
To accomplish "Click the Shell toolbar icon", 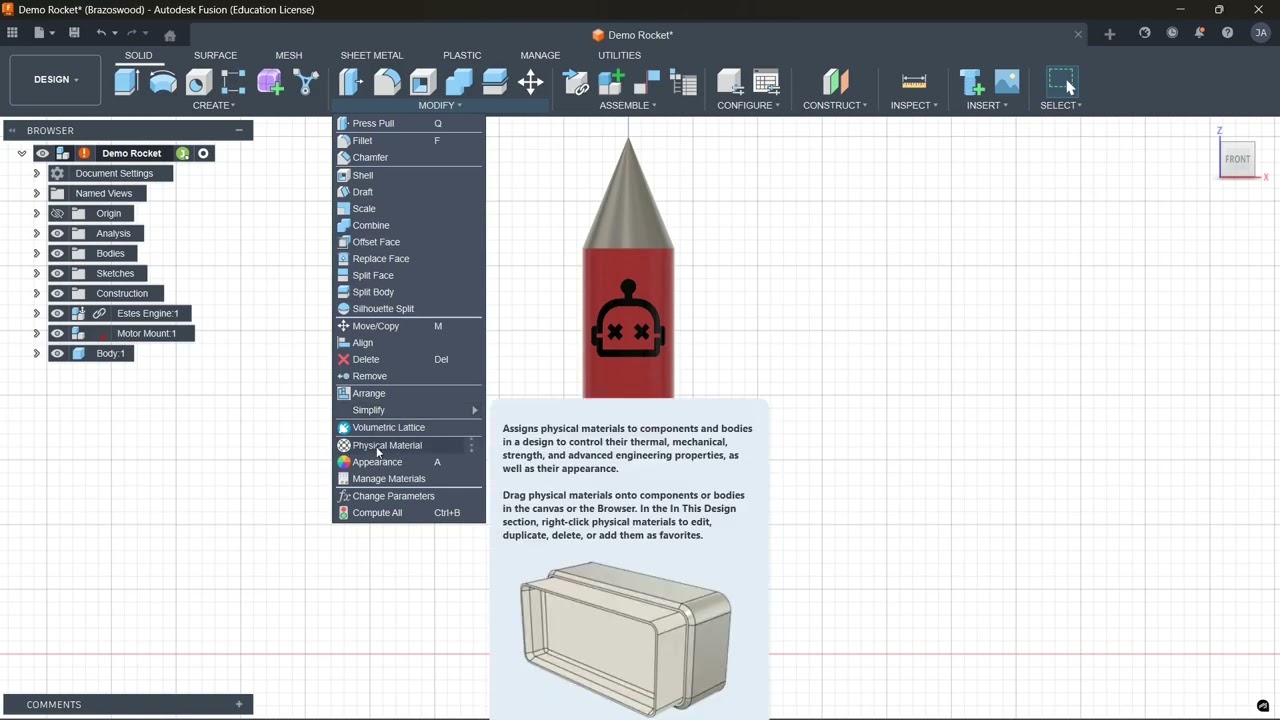I will pyautogui.click(x=423, y=82).
